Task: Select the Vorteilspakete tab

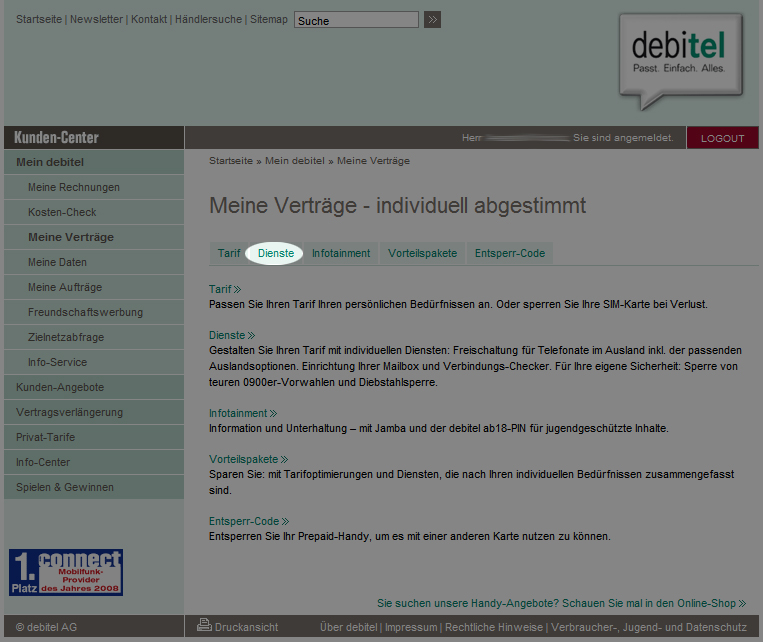Action: pyautogui.click(x=422, y=254)
